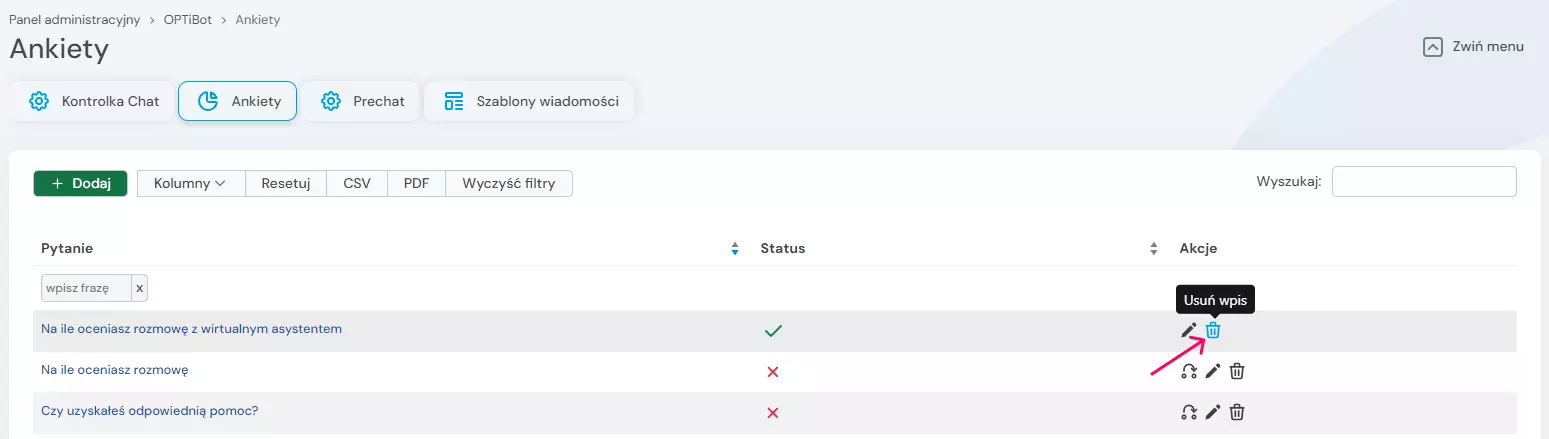Clear the phrase filter with x button
Viewport: 1549px width, 439px height.
click(140, 288)
